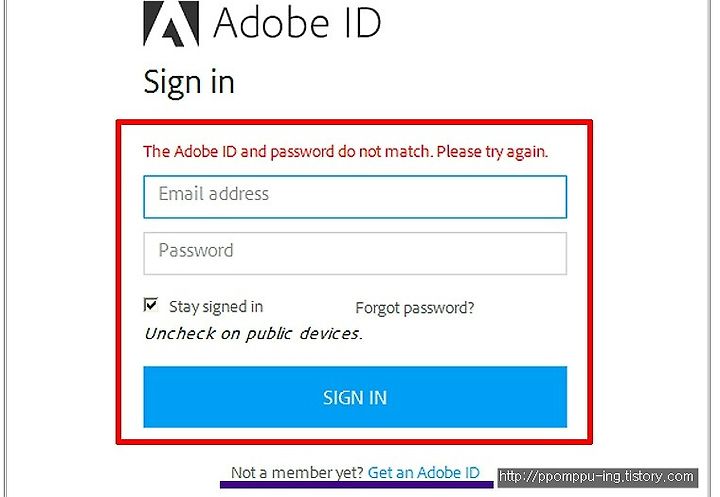Click the 'Email address' placeholder text
The width and height of the screenshot is (720, 497).
coord(214,194)
